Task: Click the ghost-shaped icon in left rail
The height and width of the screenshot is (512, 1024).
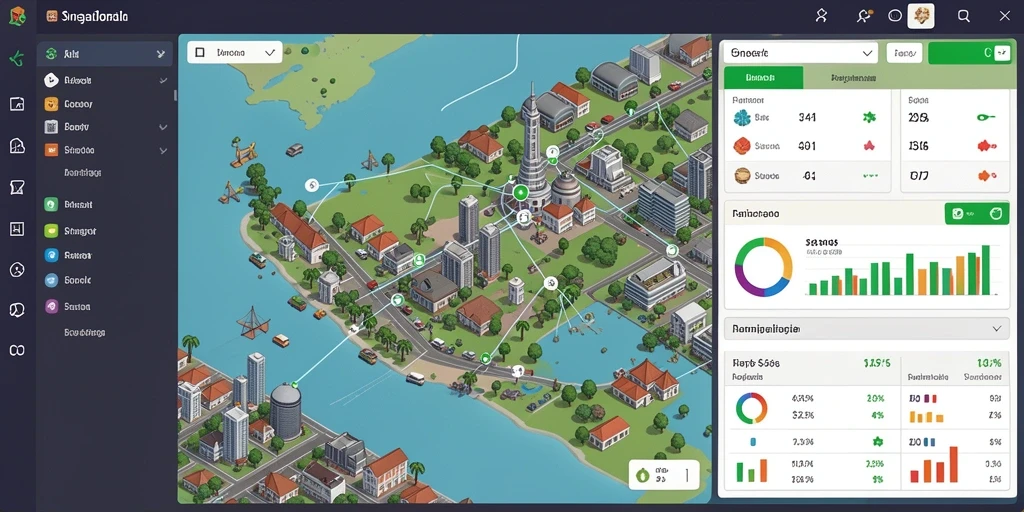Action: 17,146
